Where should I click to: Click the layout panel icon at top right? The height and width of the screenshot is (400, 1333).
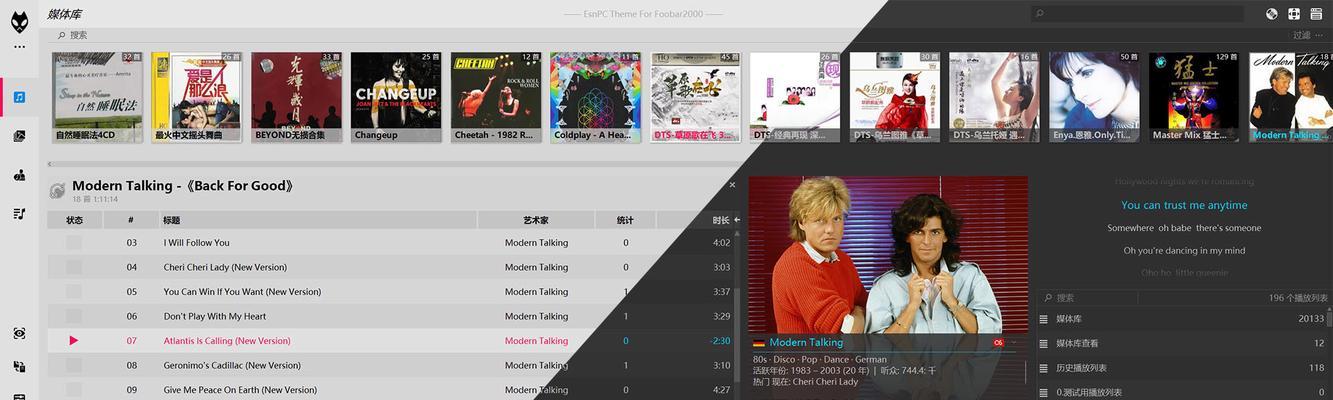coord(1317,14)
